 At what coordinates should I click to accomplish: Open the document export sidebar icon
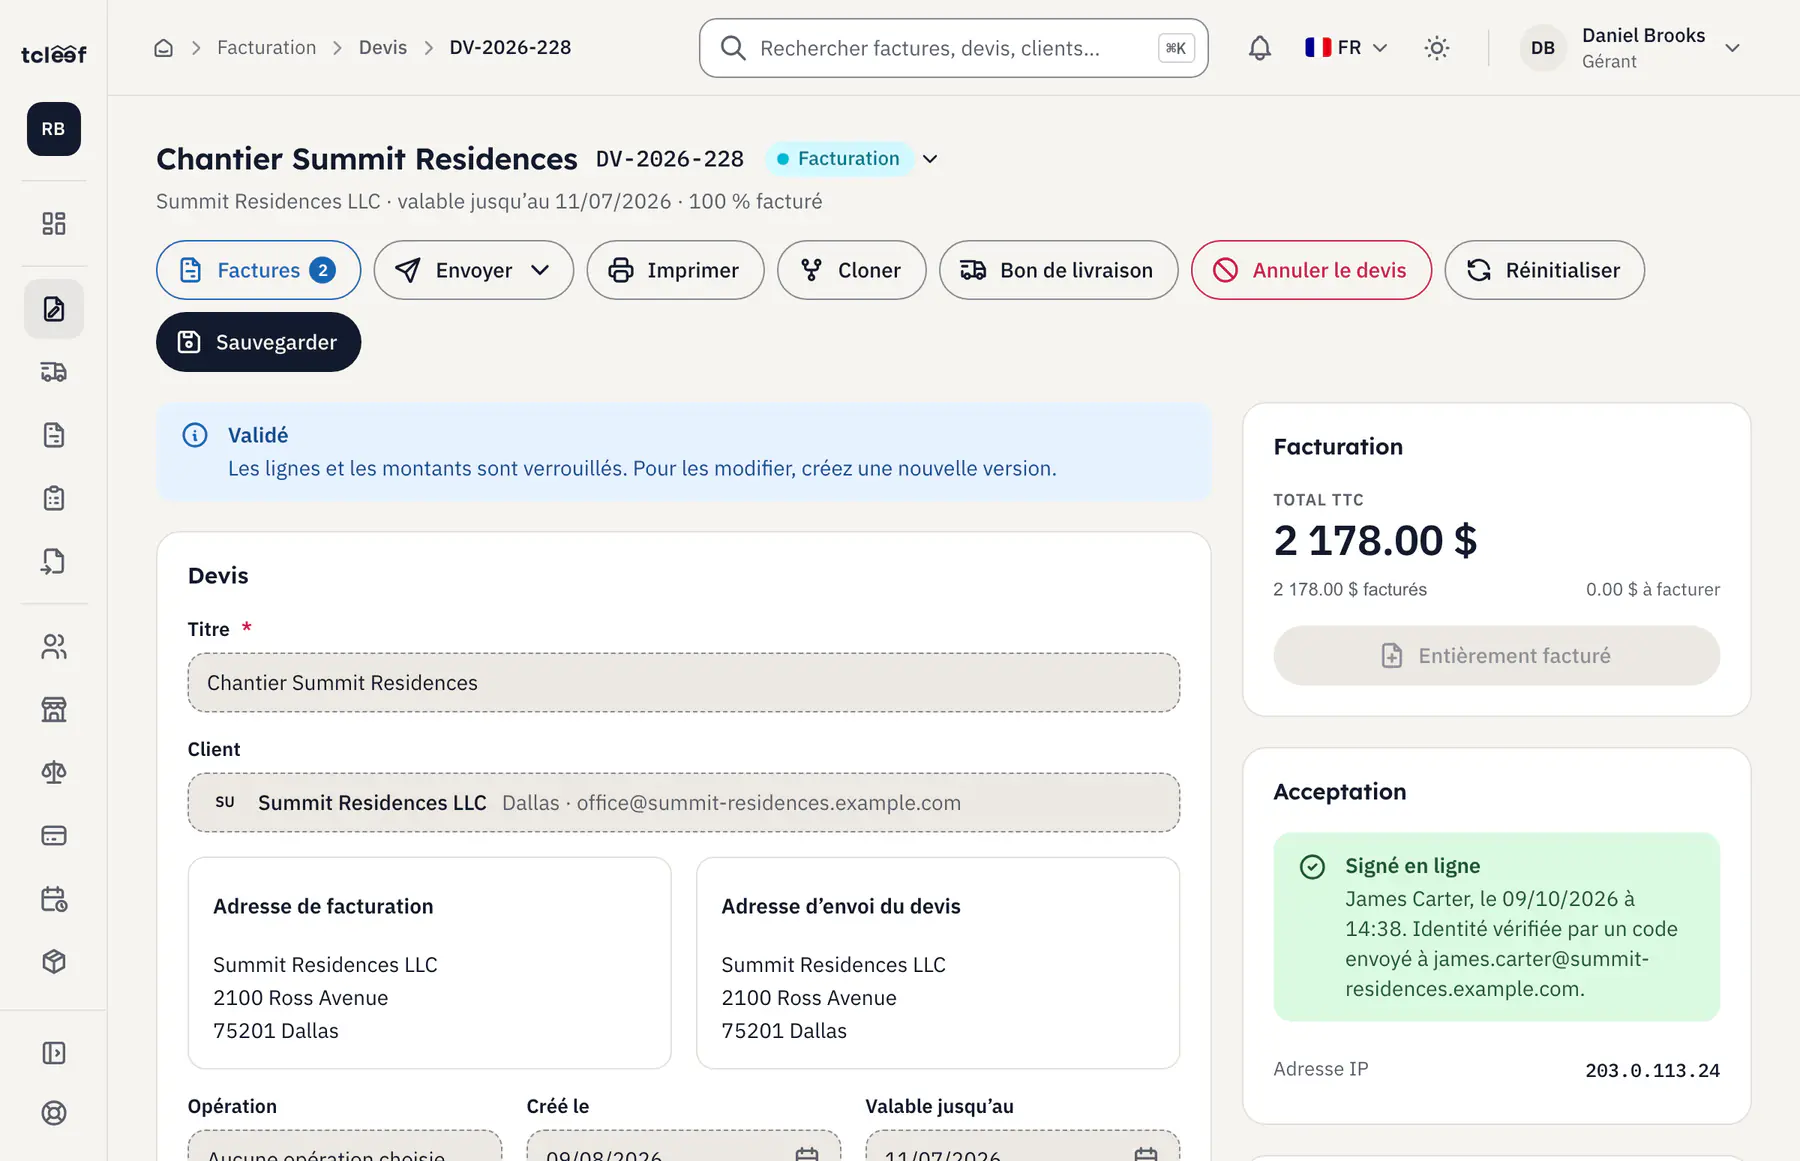click(54, 561)
